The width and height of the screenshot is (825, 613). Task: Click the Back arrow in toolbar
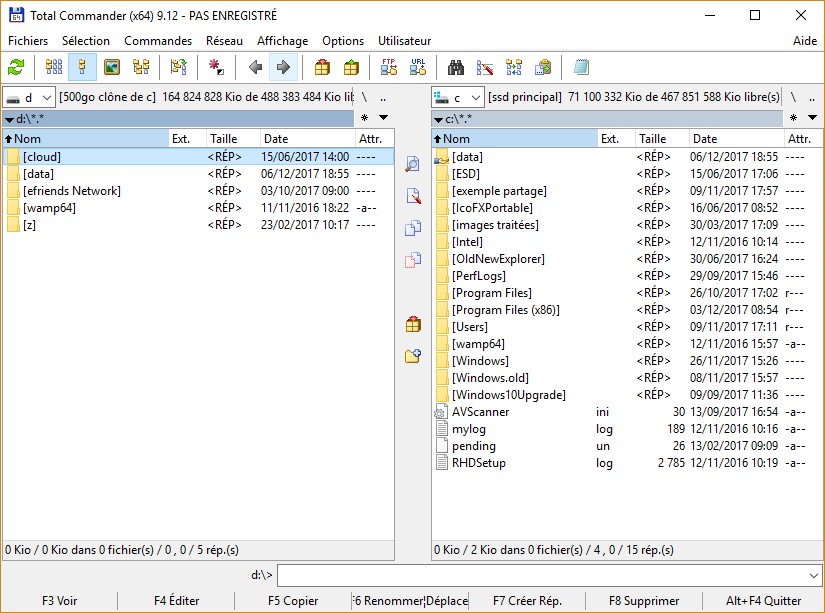coord(255,67)
